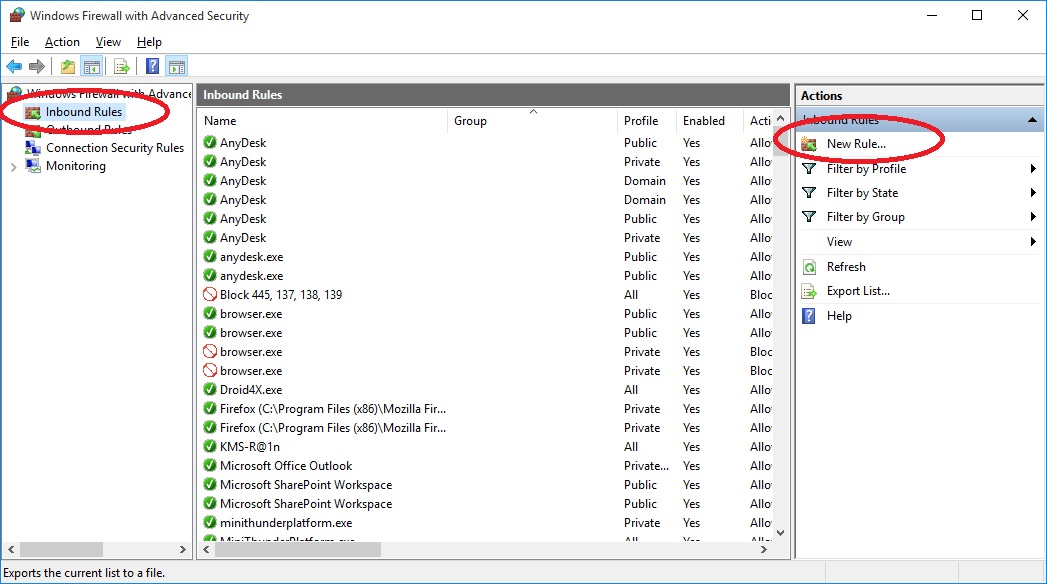1047x584 pixels.
Task: Click the Up one level folder icon
Action: 67,67
